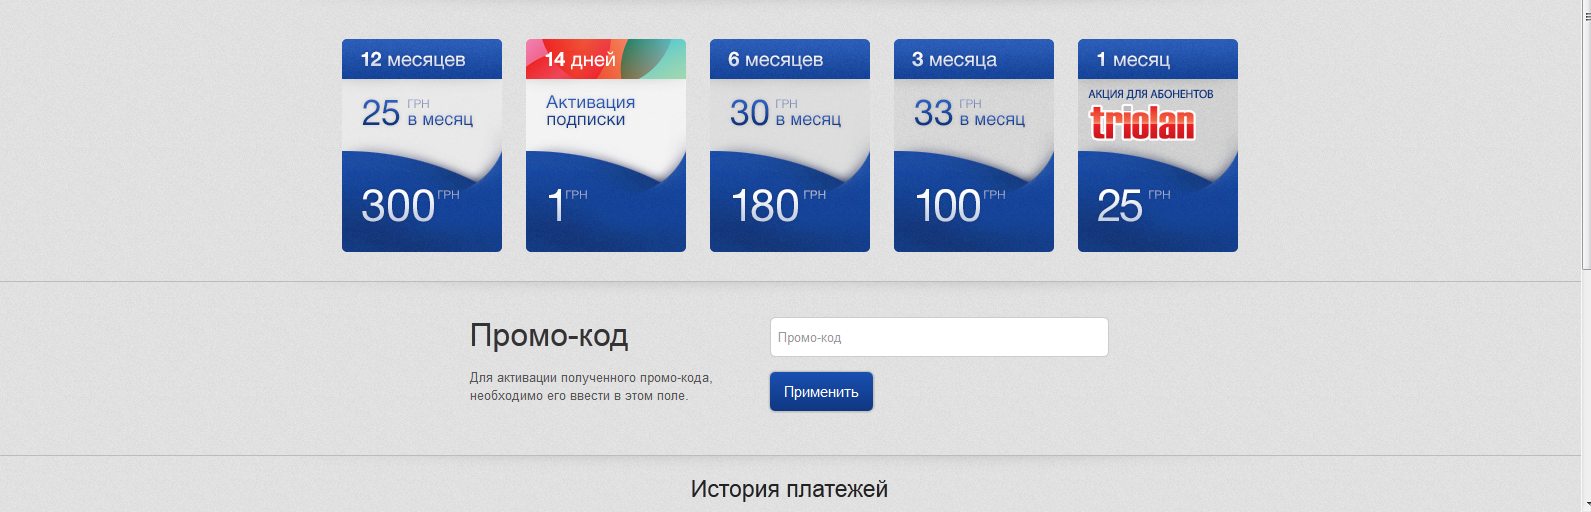Select the 6 месяцев plan for 180 грн
The width and height of the screenshot is (1591, 512).
[790, 145]
